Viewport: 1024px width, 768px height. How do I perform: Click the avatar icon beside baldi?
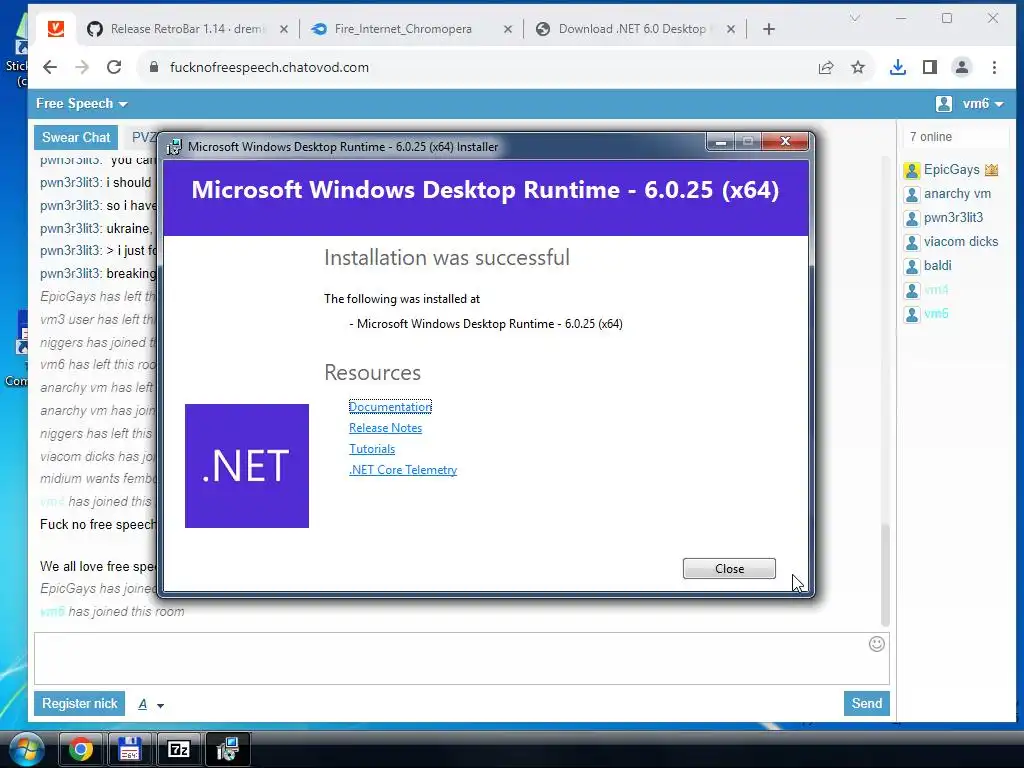[912, 266]
